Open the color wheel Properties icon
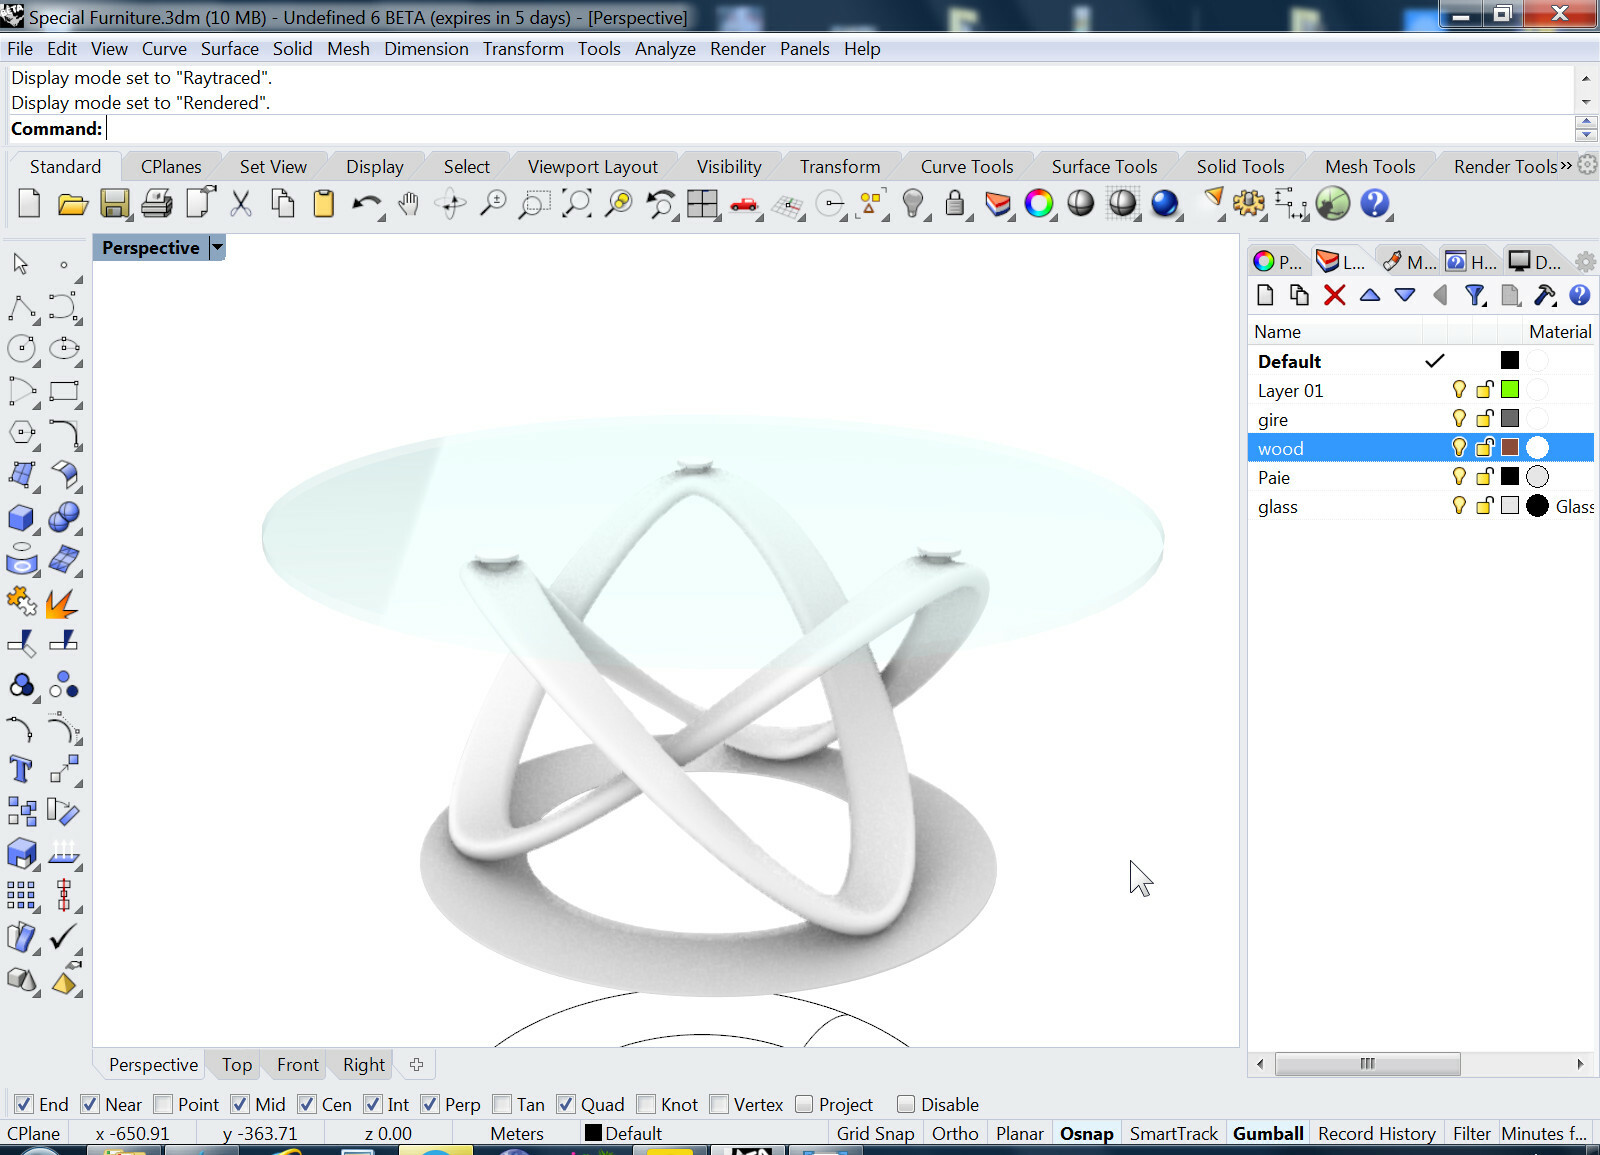This screenshot has width=1600, height=1155. [x=1039, y=204]
